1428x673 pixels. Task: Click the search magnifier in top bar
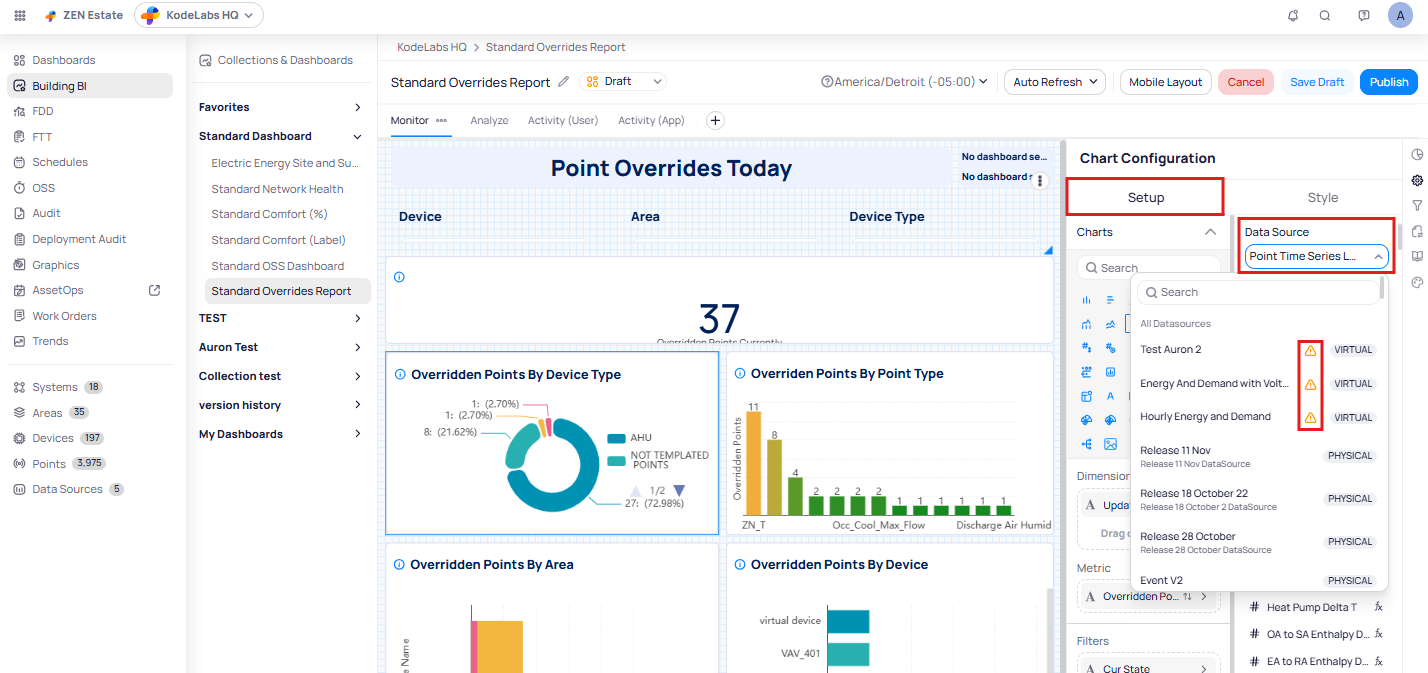click(1325, 15)
